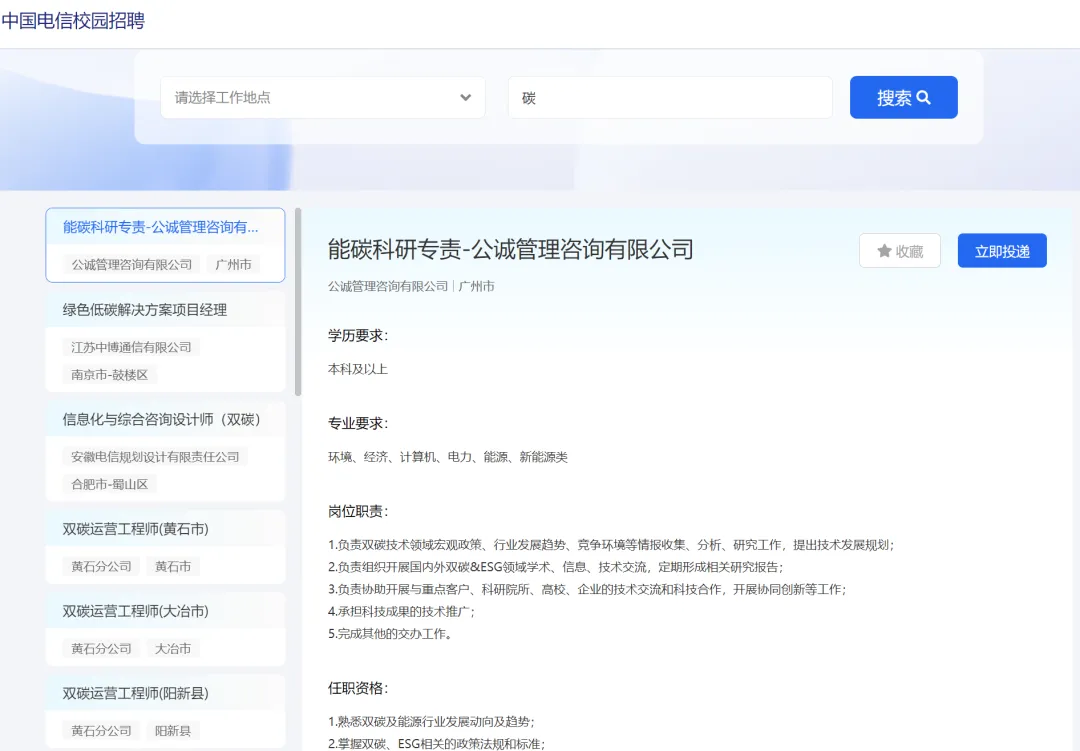Image resolution: width=1080 pixels, height=751 pixels.
Task: Click the magnifier icon in the search button
Action: click(924, 97)
